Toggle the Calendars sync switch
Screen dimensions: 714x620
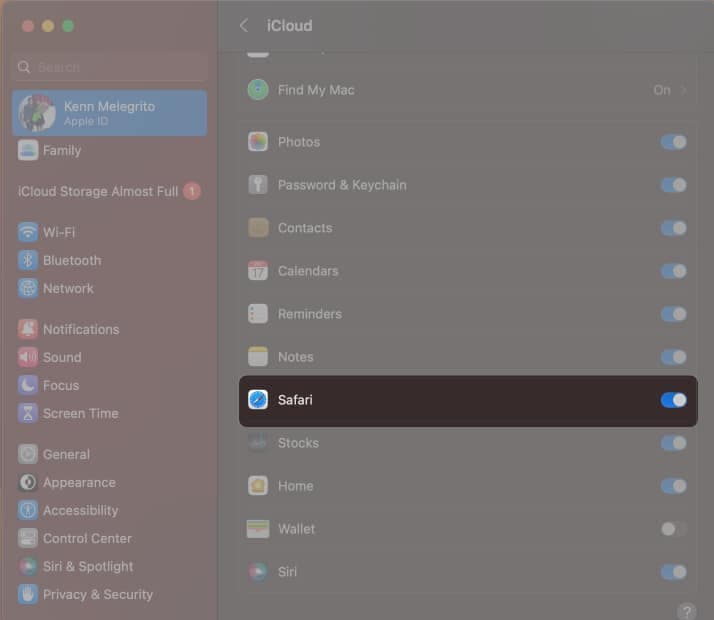(673, 271)
